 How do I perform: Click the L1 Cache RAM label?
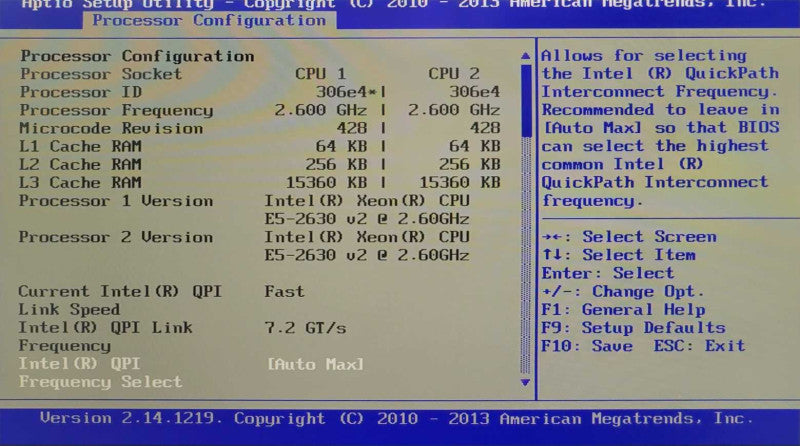click(x=80, y=147)
